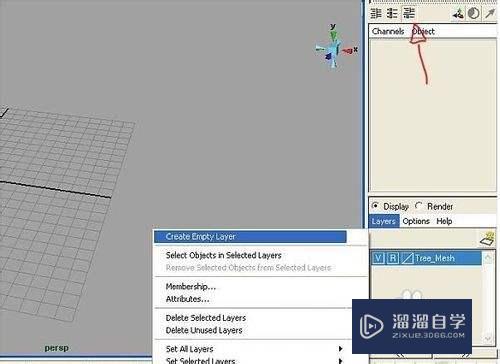Viewport: 500px width, 364px height.
Task: Open the Layers menu tab
Action: tap(384, 221)
